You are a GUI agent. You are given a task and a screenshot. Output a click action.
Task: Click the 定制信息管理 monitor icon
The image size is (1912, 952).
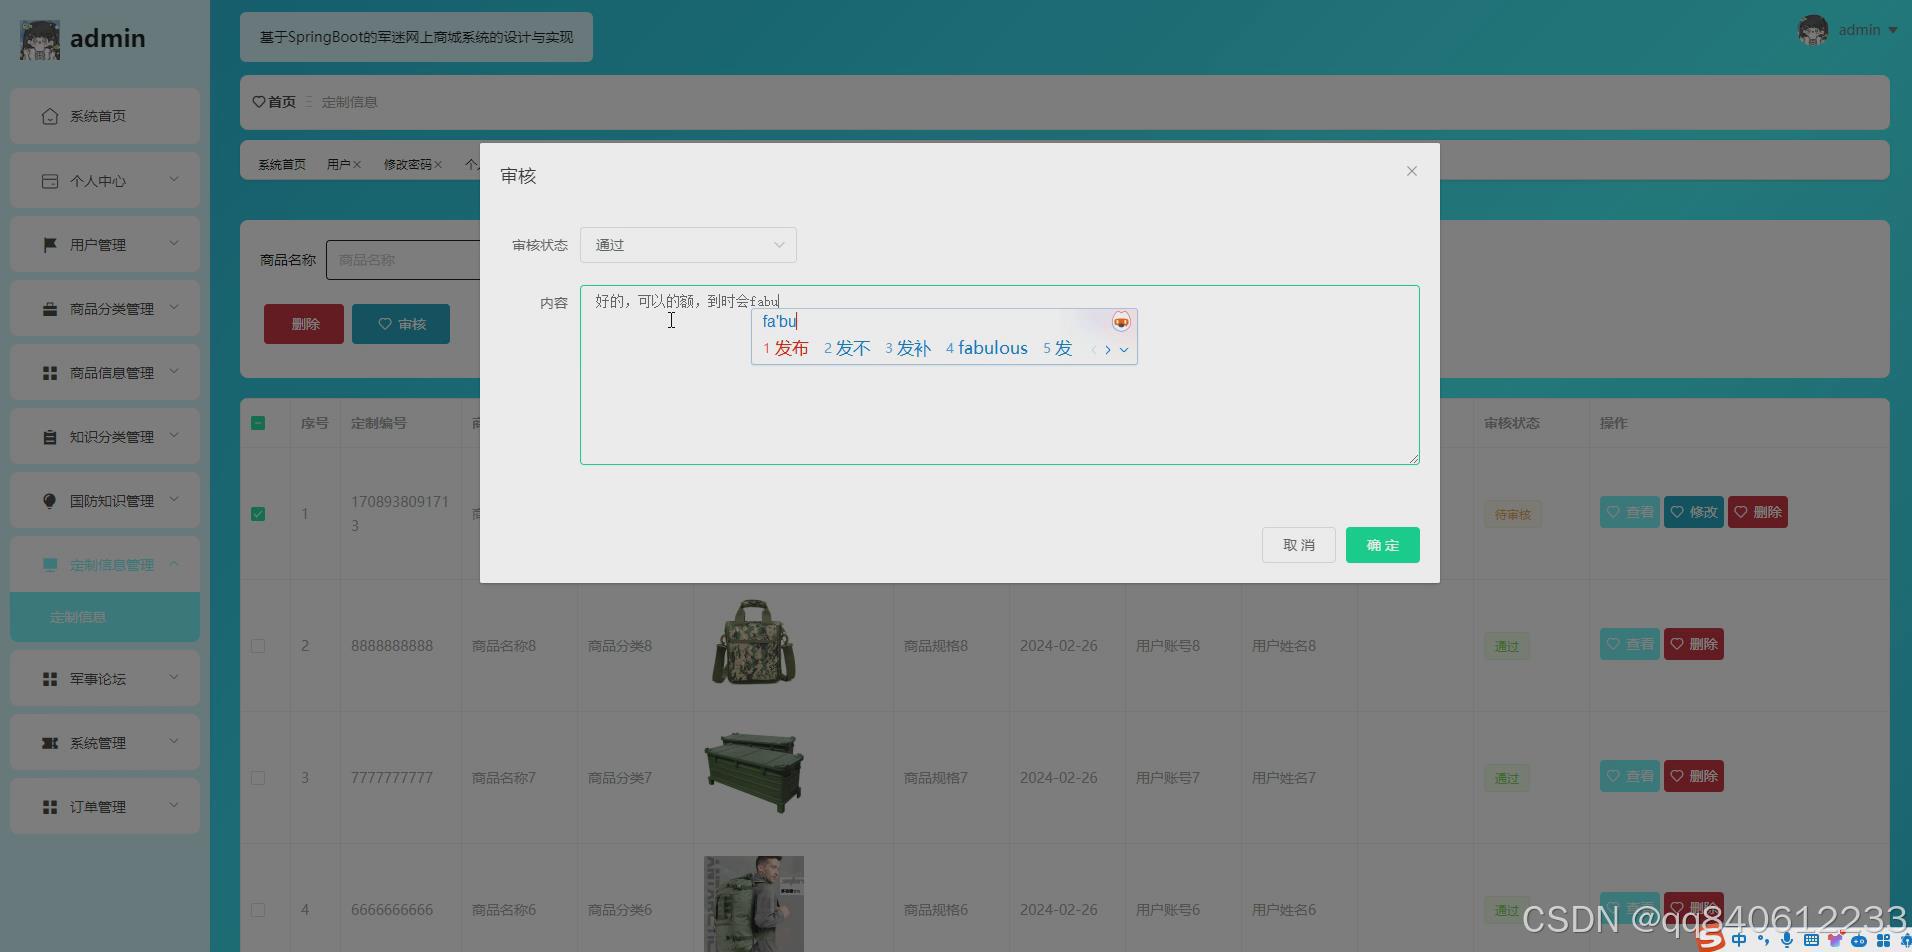(x=50, y=565)
